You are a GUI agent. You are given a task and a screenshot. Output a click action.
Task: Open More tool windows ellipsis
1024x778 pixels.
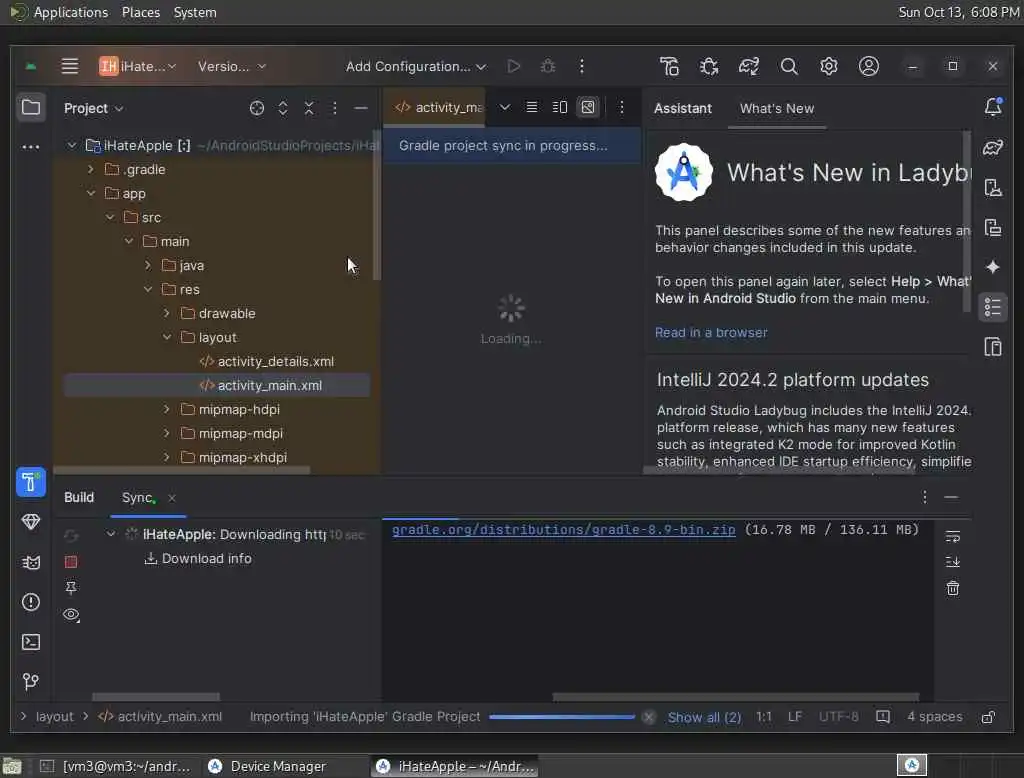[31, 147]
